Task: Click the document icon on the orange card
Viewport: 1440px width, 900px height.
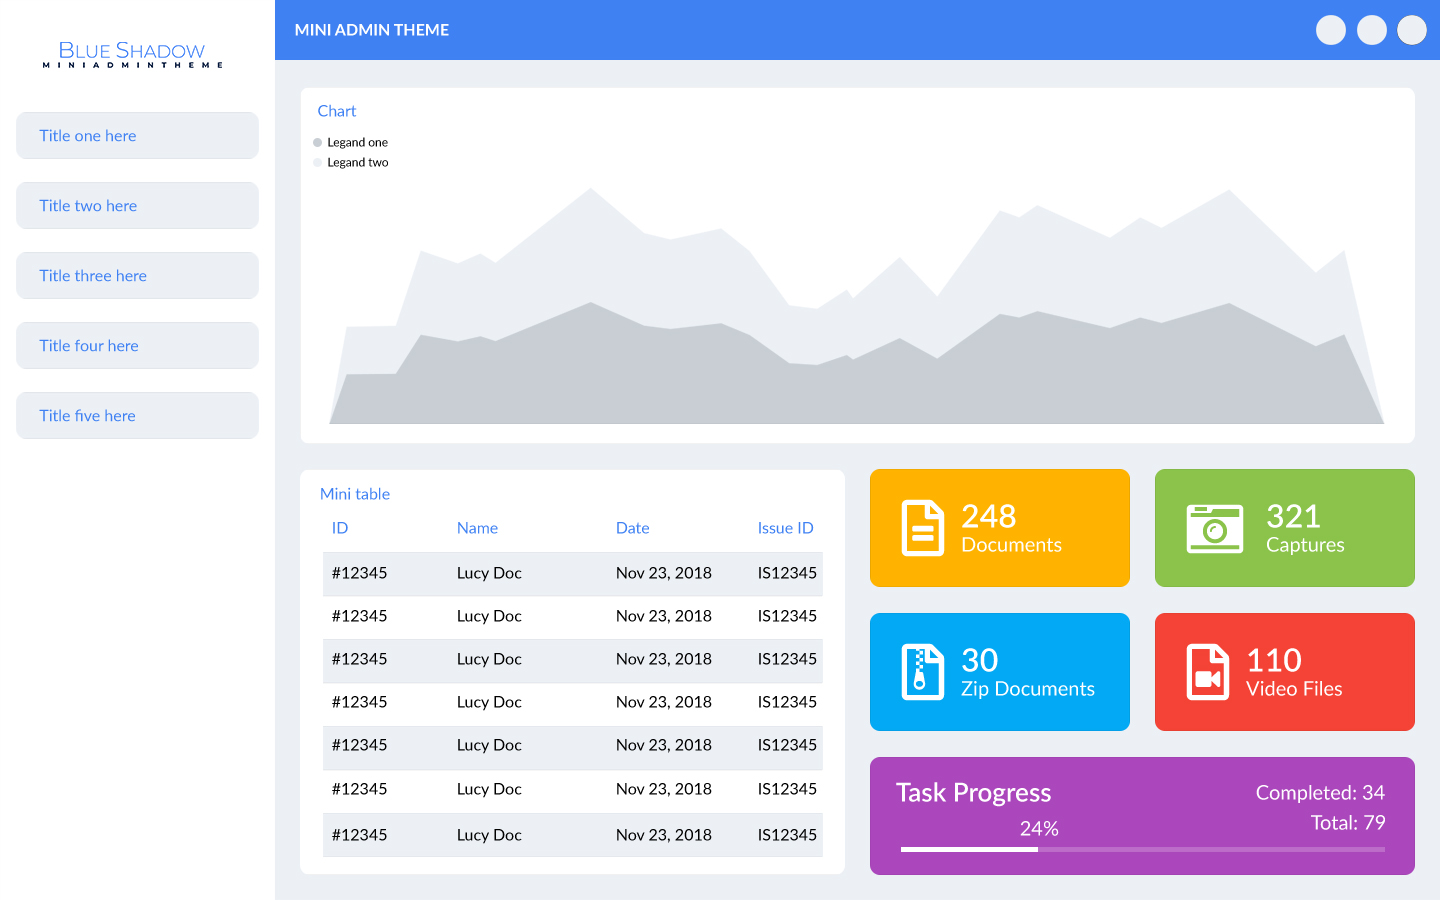Action: [x=922, y=528]
